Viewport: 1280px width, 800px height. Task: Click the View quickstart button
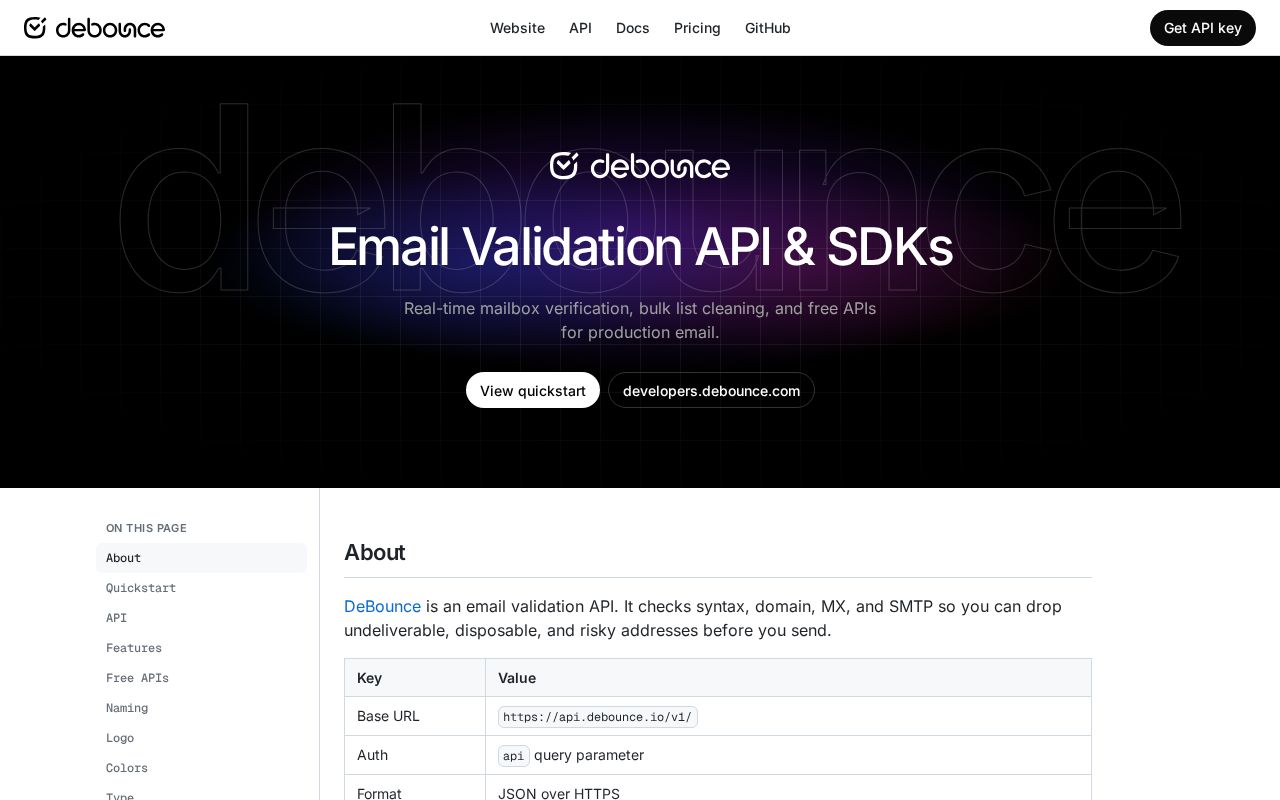coord(533,390)
